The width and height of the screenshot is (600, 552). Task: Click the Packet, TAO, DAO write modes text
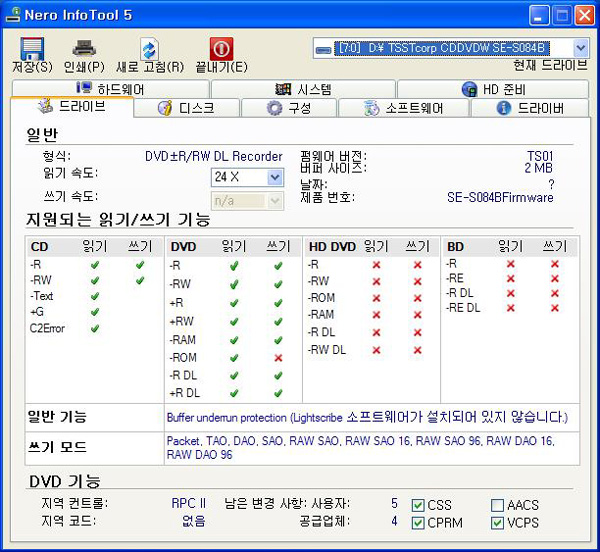tap(360, 448)
